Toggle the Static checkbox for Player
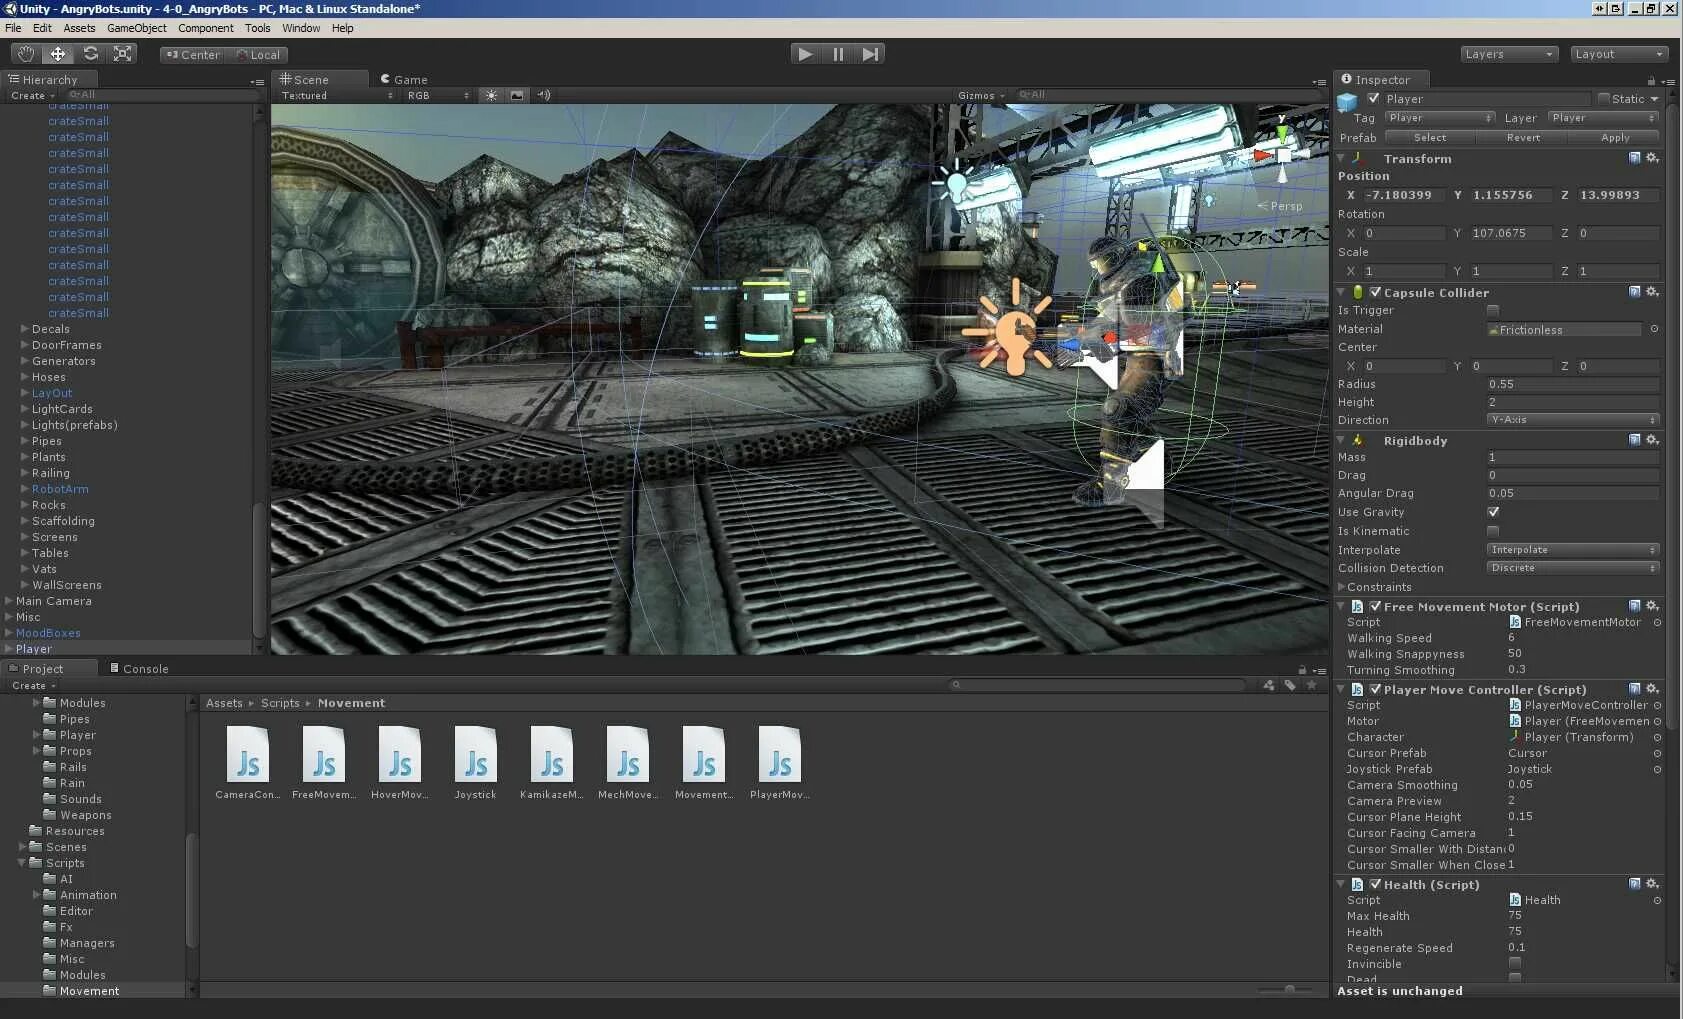The width and height of the screenshot is (1683, 1019). pyautogui.click(x=1604, y=99)
